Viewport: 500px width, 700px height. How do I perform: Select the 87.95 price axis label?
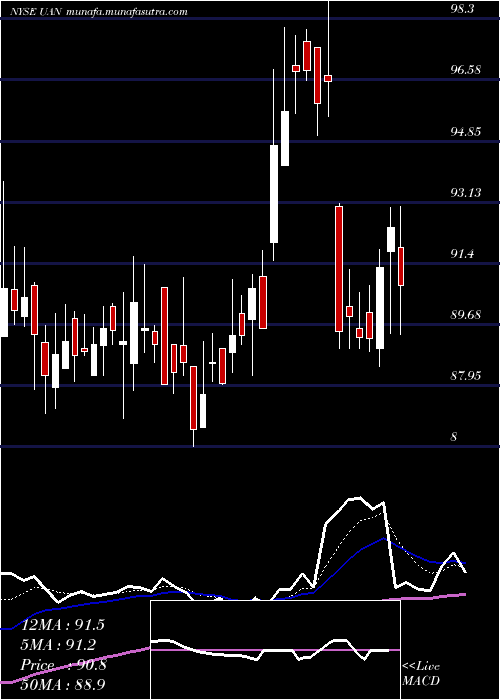point(466,375)
